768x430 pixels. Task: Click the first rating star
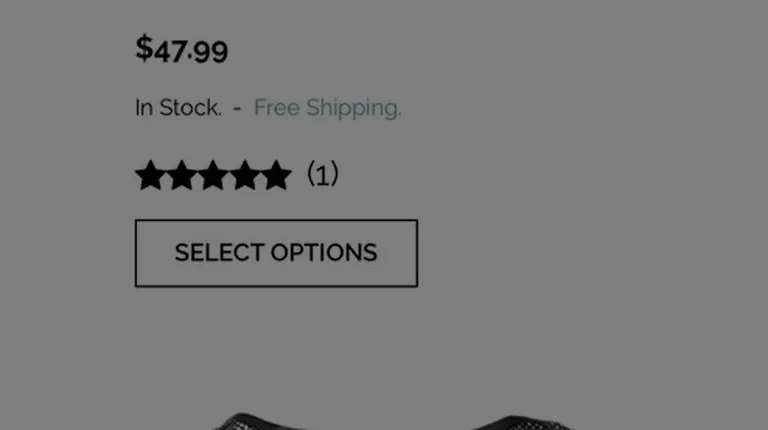click(x=150, y=175)
